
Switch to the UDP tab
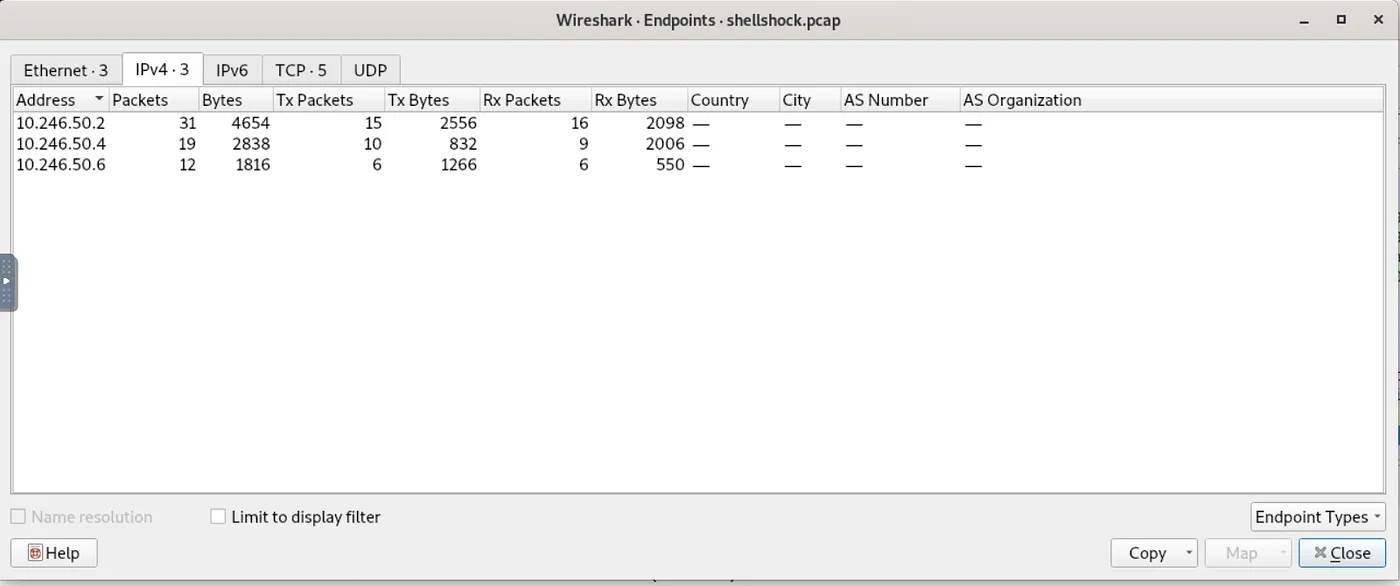[370, 70]
